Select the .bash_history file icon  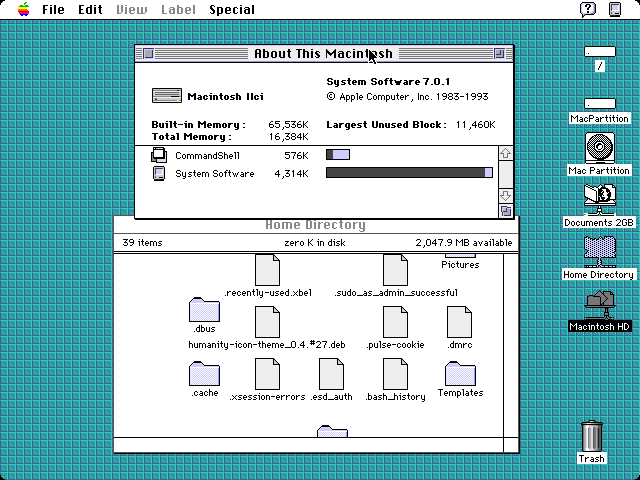[x=395, y=374]
